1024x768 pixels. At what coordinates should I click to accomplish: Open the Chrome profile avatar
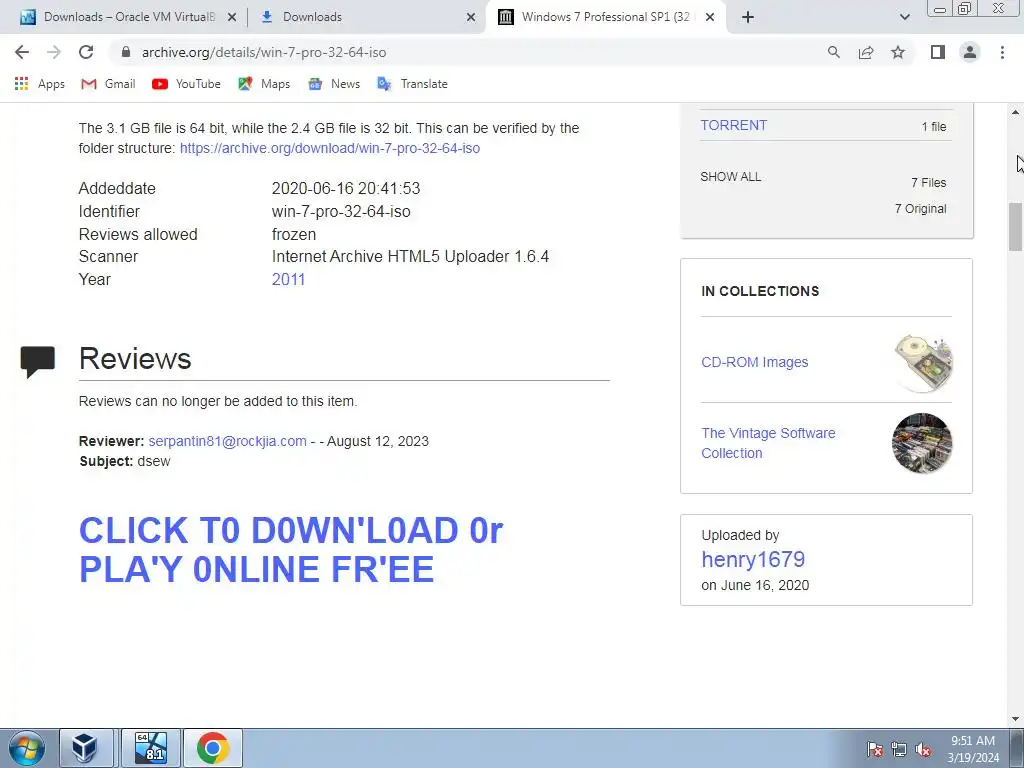point(970,52)
